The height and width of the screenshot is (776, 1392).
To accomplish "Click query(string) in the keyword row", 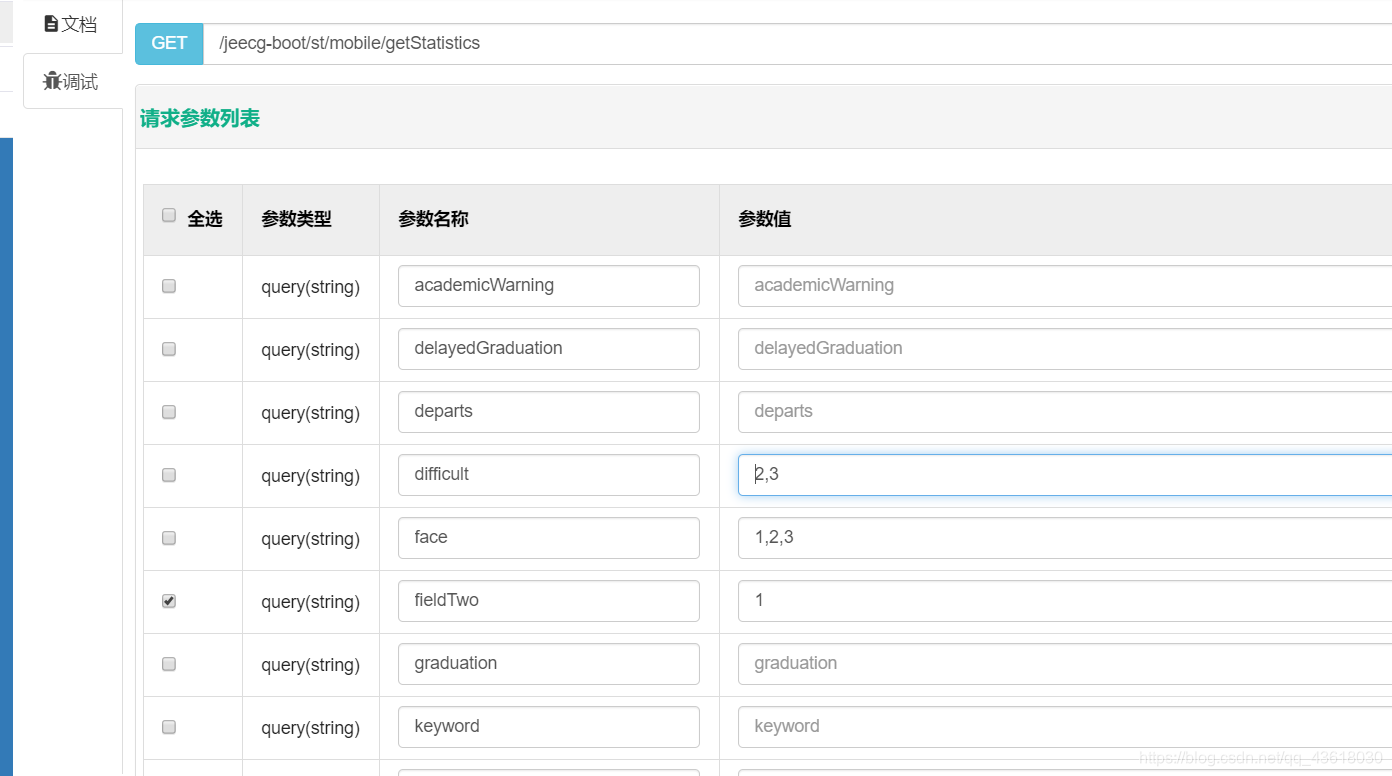I will tap(310, 728).
